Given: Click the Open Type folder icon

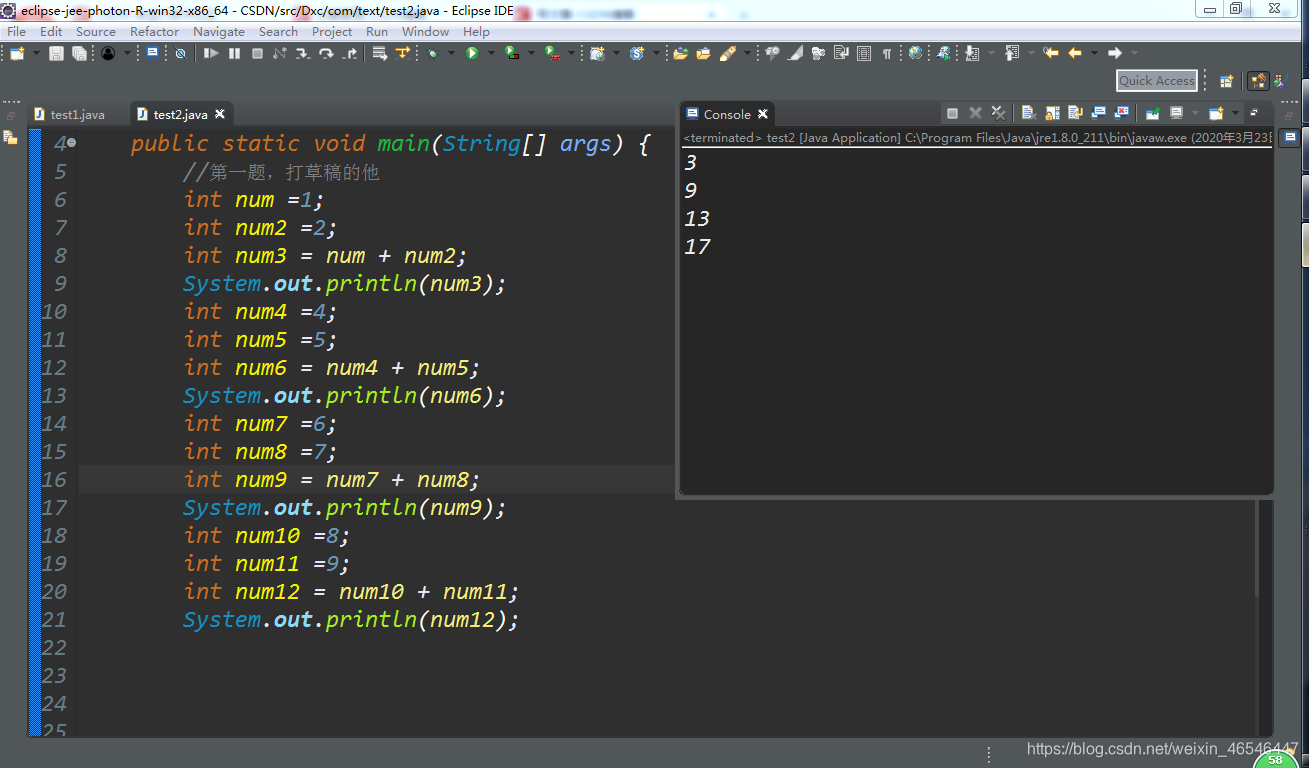Looking at the screenshot, I should tap(681, 53).
